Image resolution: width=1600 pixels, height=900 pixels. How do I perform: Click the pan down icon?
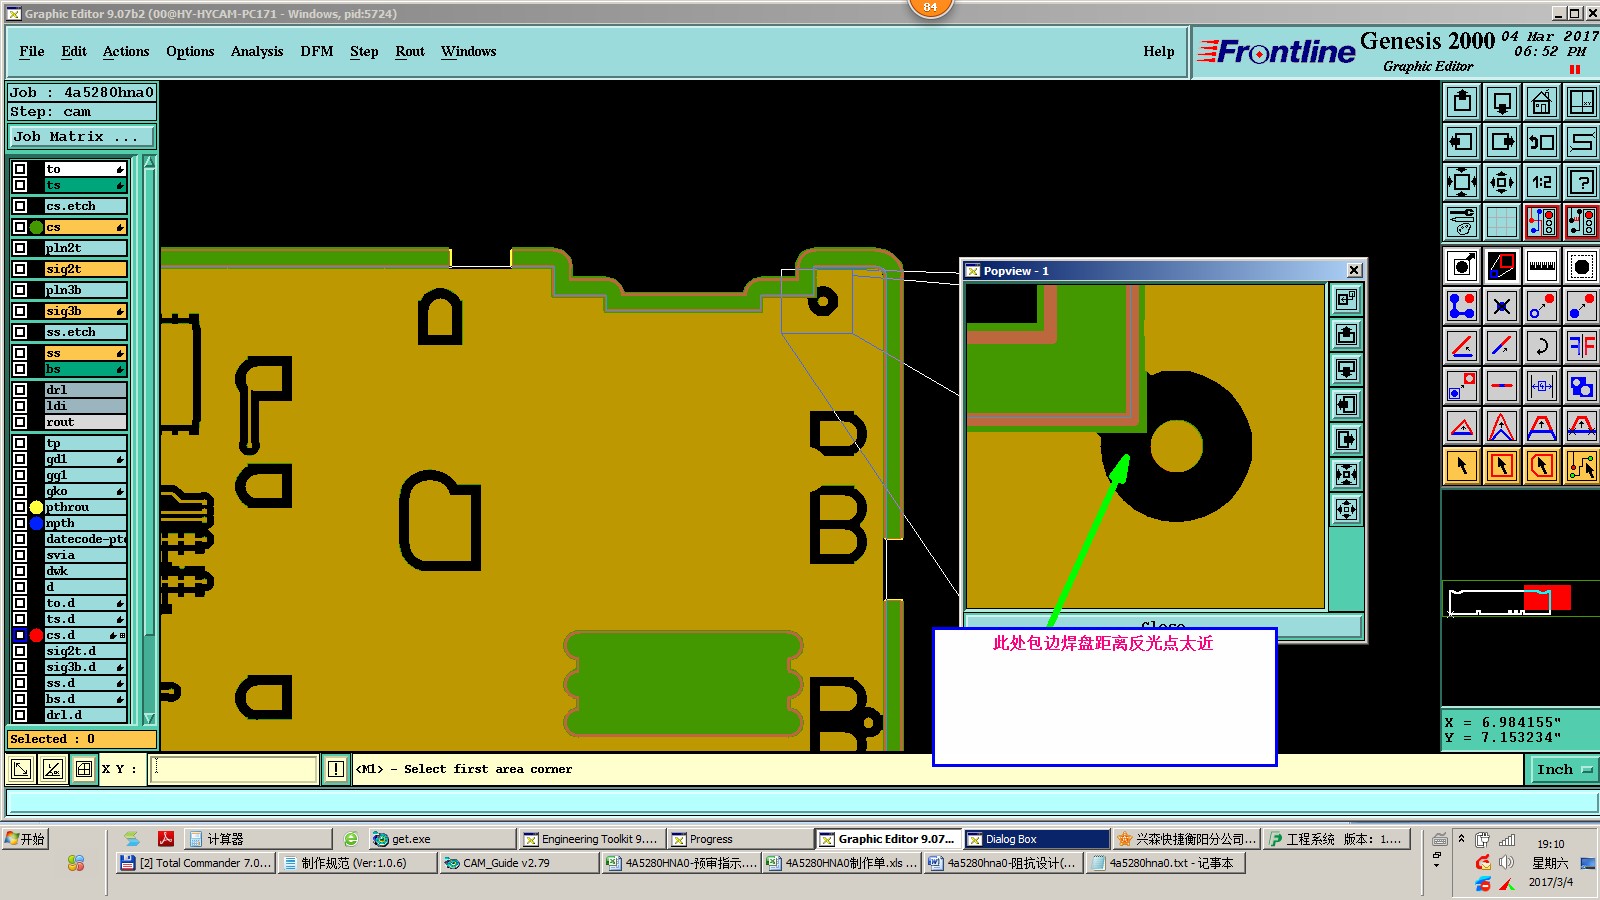tap(1501, 102)
